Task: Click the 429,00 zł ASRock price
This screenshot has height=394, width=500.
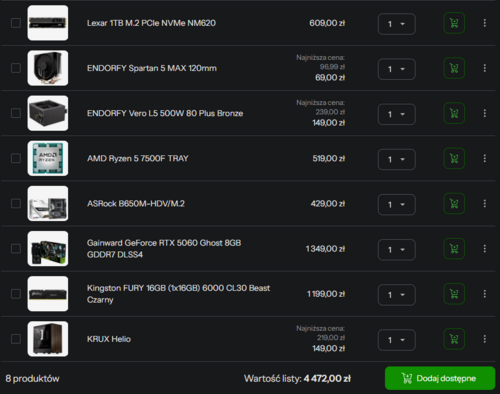Action: coord(328,204)
